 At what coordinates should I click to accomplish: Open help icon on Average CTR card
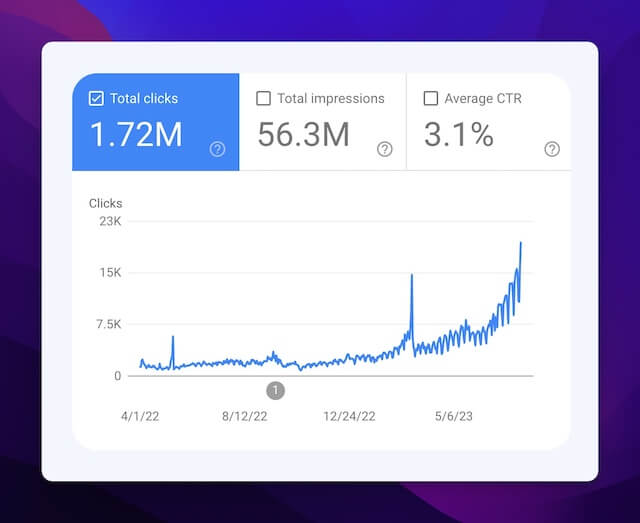[552, 149]
